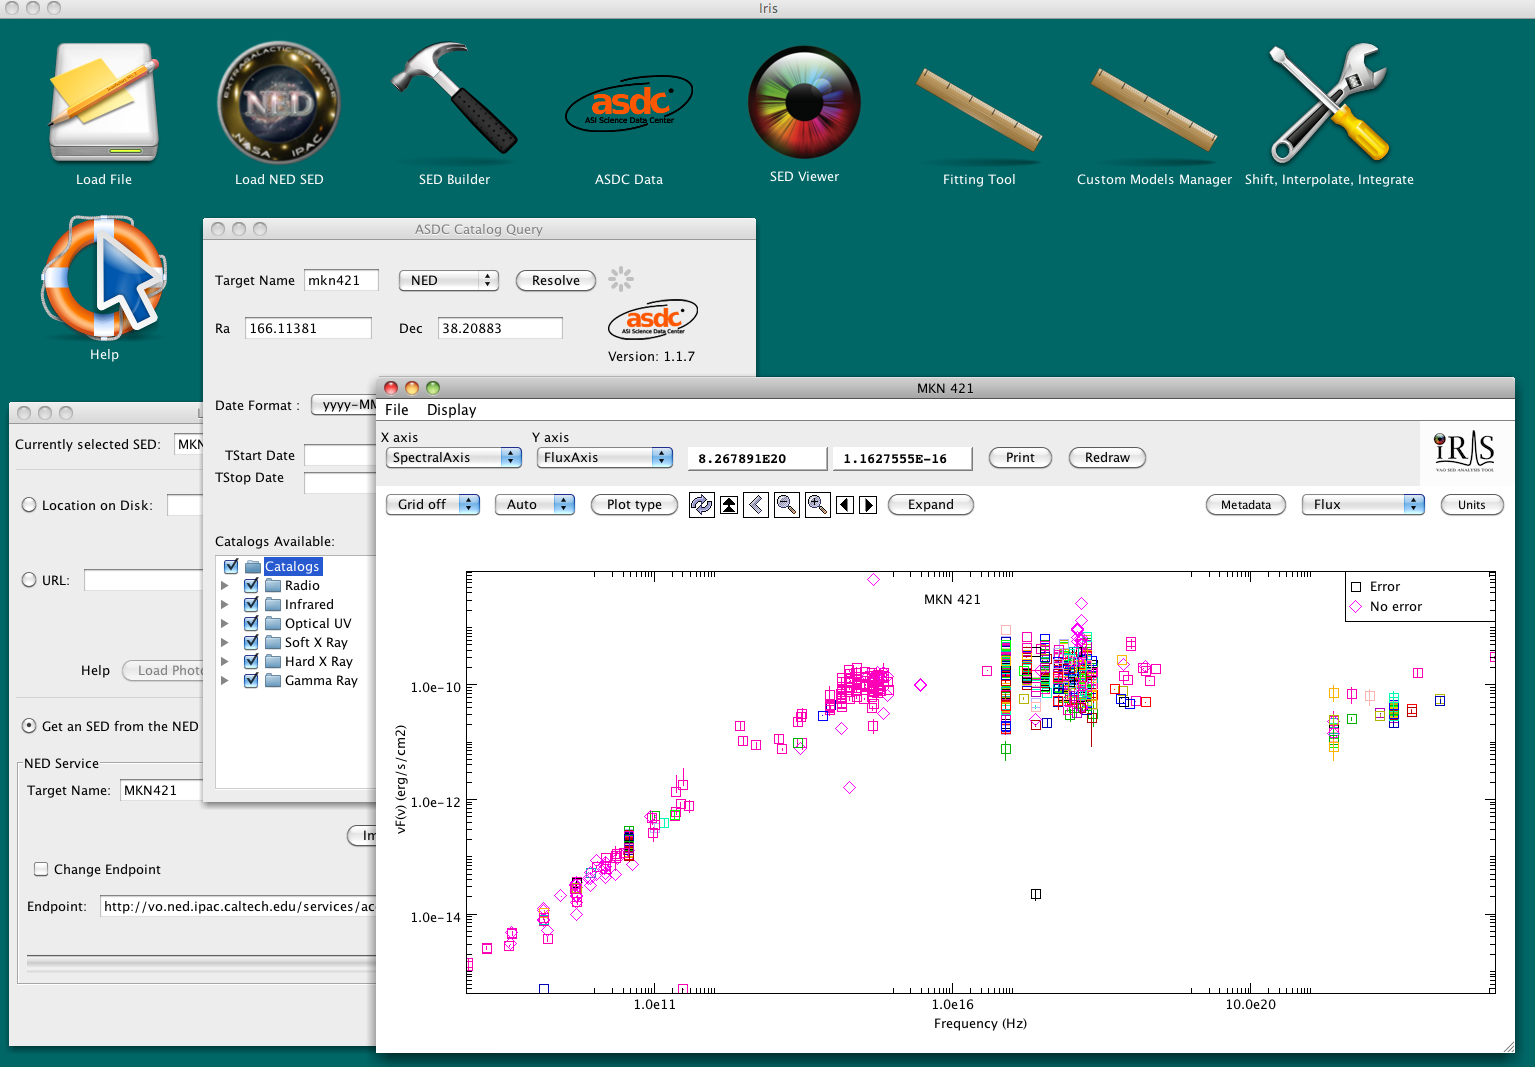Click the zoom out magnifier icon
Screen dimensions: 1535x1067
[x=787, y=505]
